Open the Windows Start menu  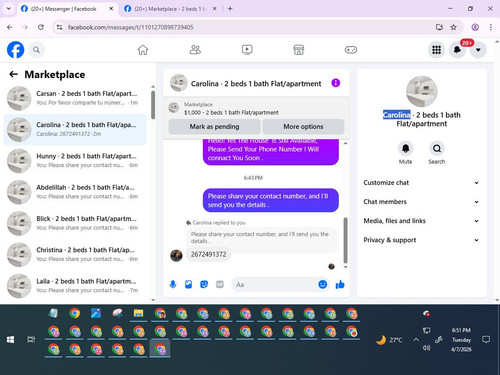10,340
